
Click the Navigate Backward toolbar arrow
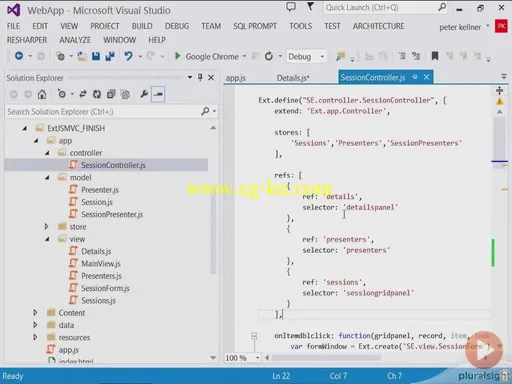[x=19, y=56]
